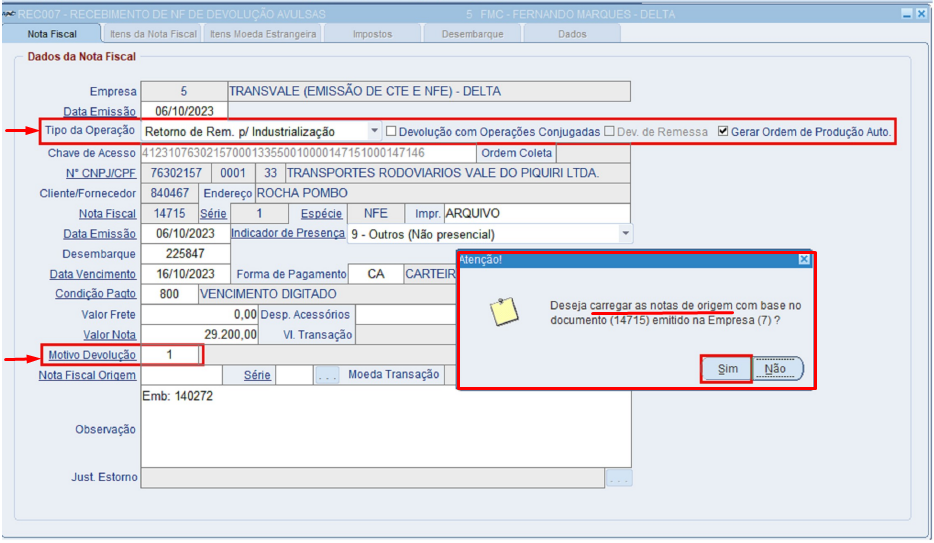The width and height of the screenshot is (934, 543).
Task: Uncheck Gerar Ordem de Produção Auto.
Action: [723, 131]
